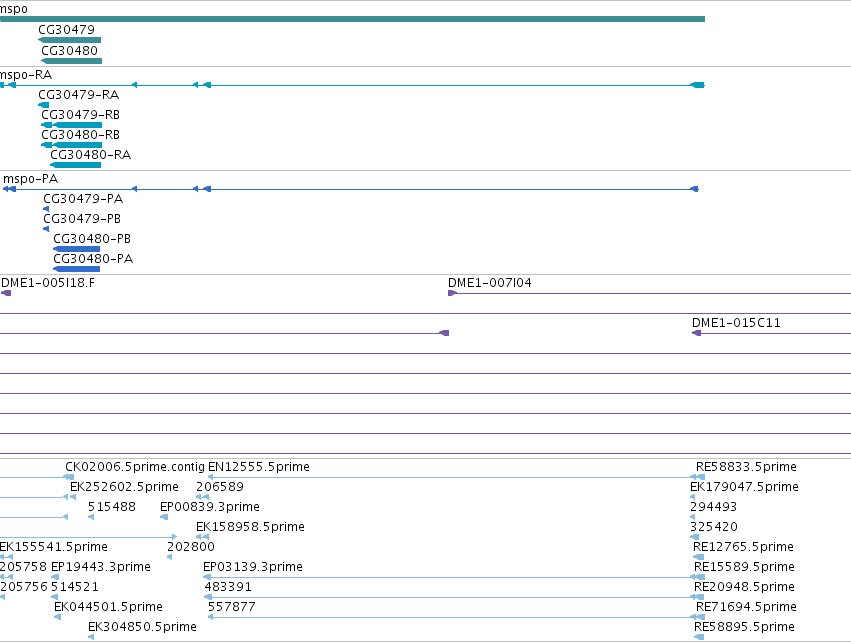The height and width of the screenshot is (642, 851).
Task: Select the 325420 EST label
Action: (714, 527)
